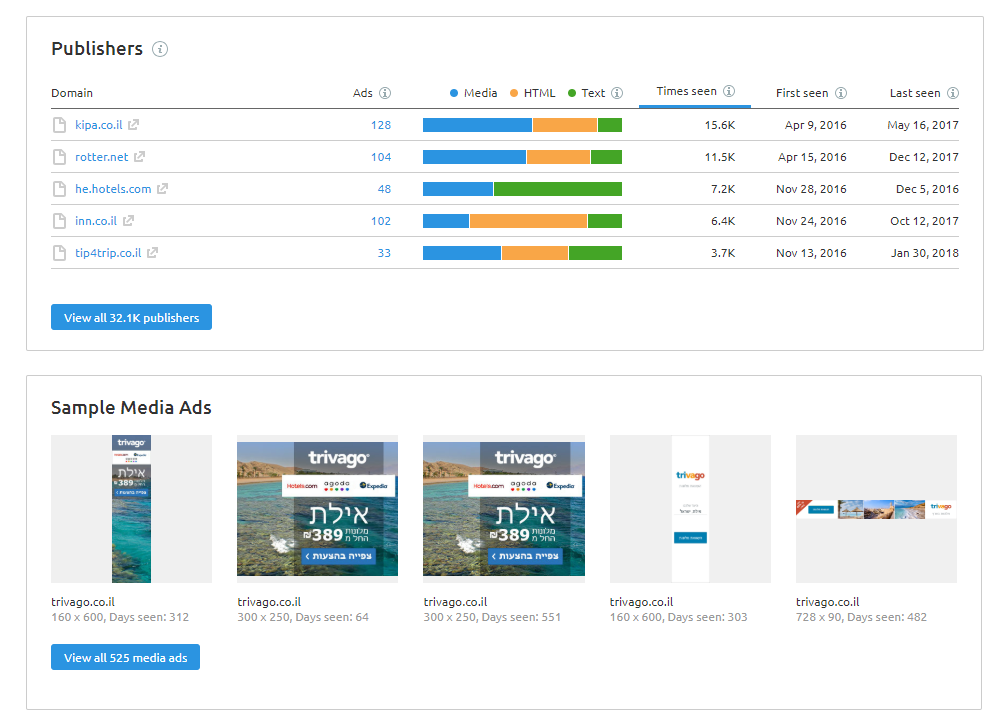Open rotter.net external link icon
The image size is (1007, 719).
point(139,157)
